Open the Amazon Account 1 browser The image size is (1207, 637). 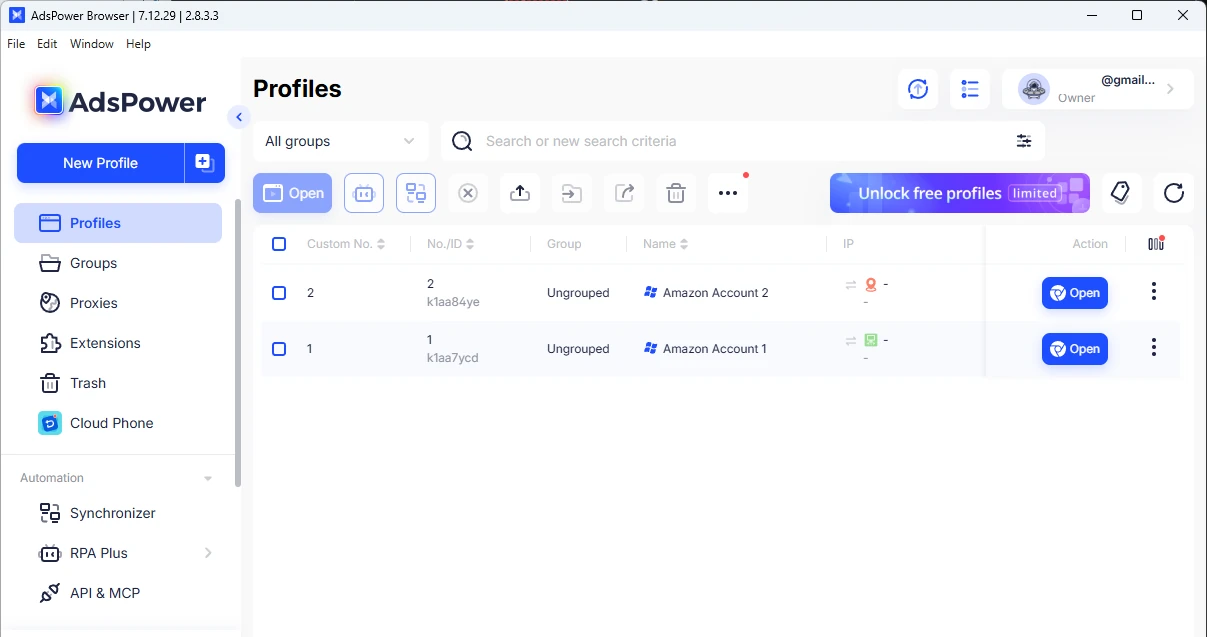point(1074,349)
